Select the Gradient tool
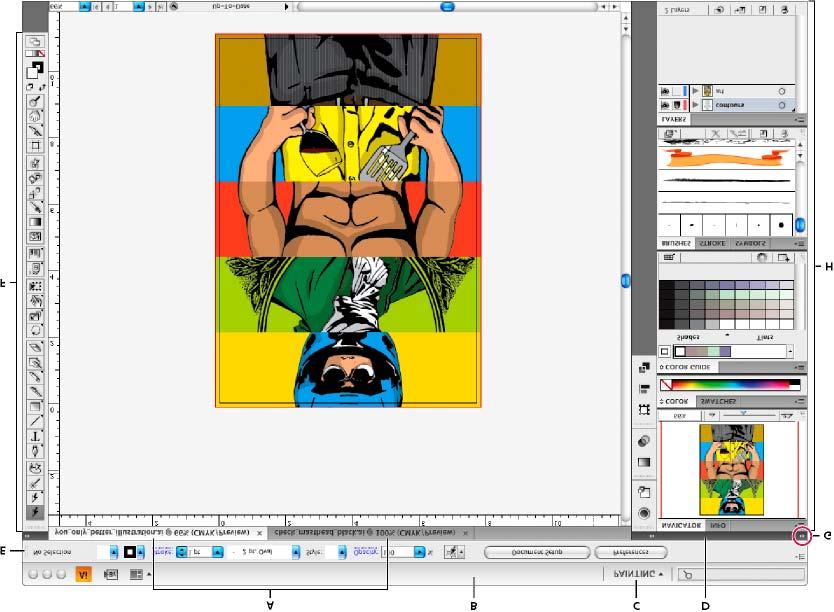This screenshot has height=612, width=834. 35,222
